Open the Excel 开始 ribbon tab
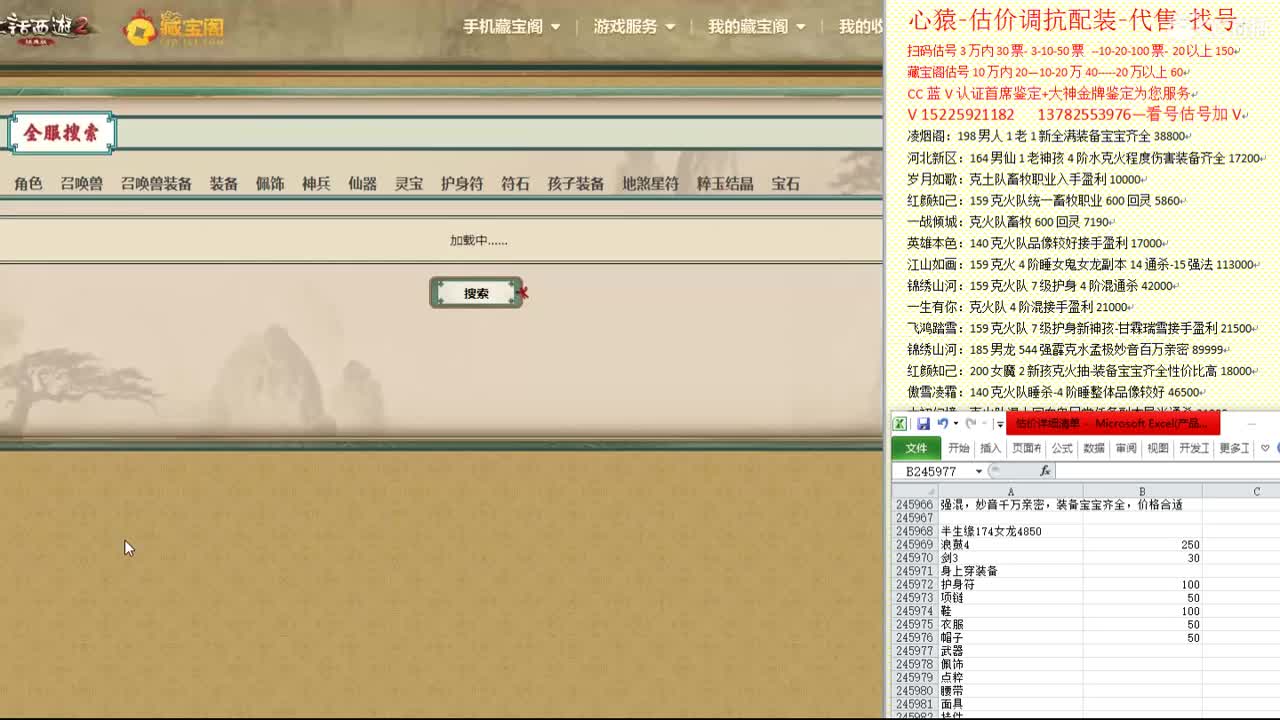 click(959, 448)
